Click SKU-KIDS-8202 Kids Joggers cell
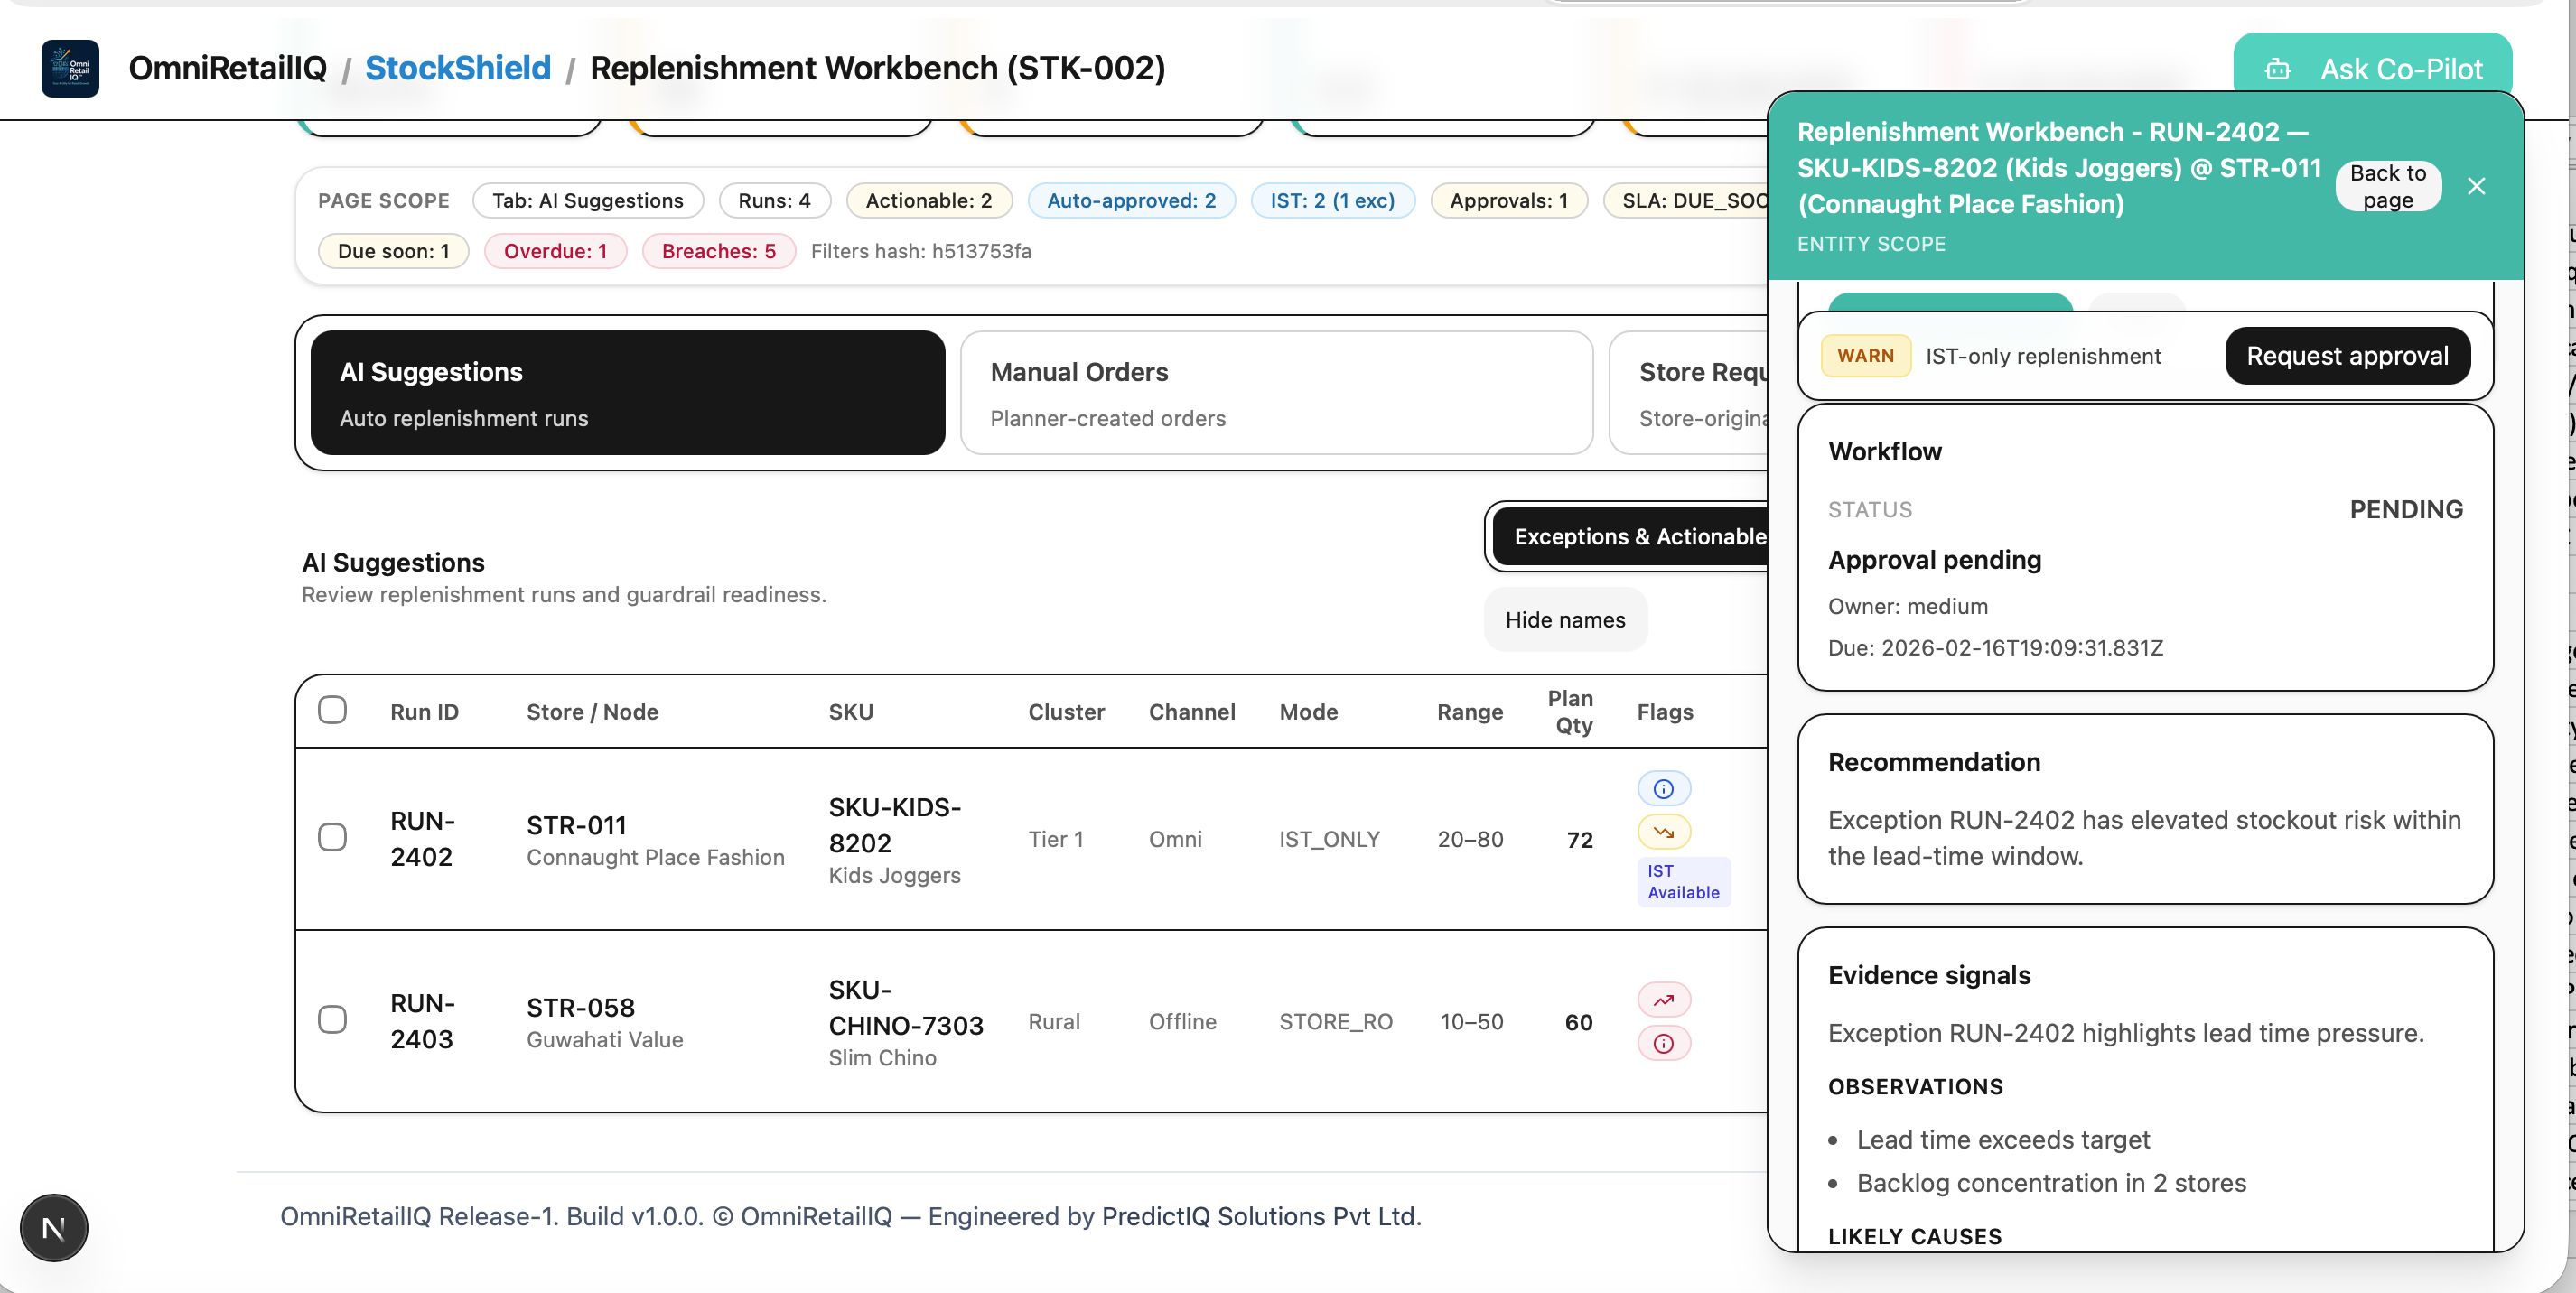Screen dimensions: 2576x1293 point(895,839)
